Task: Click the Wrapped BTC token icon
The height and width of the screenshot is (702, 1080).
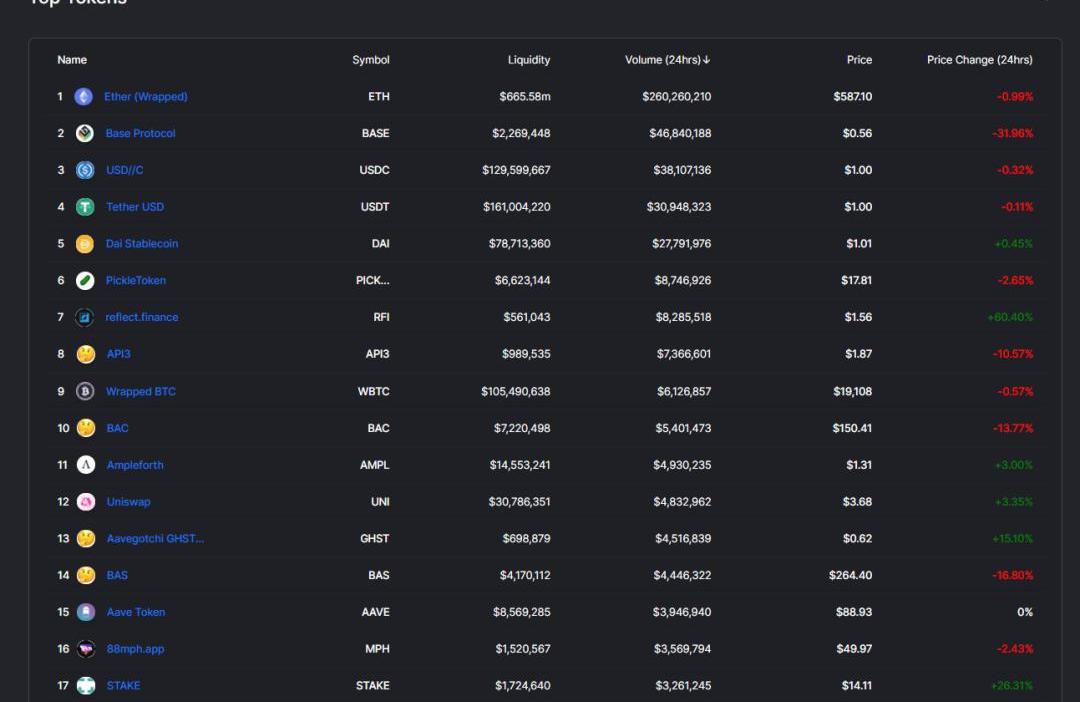Action: click(85, 392)
